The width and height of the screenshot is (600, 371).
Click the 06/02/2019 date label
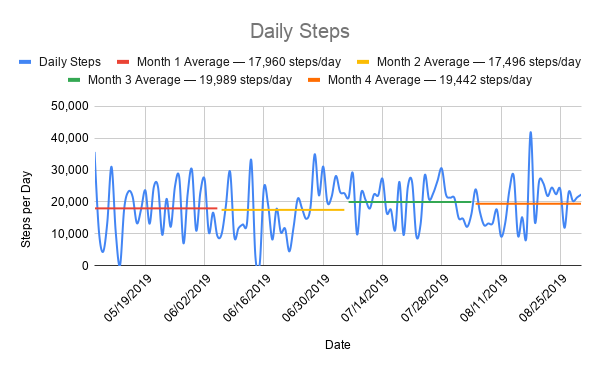[x=187, y=298]
